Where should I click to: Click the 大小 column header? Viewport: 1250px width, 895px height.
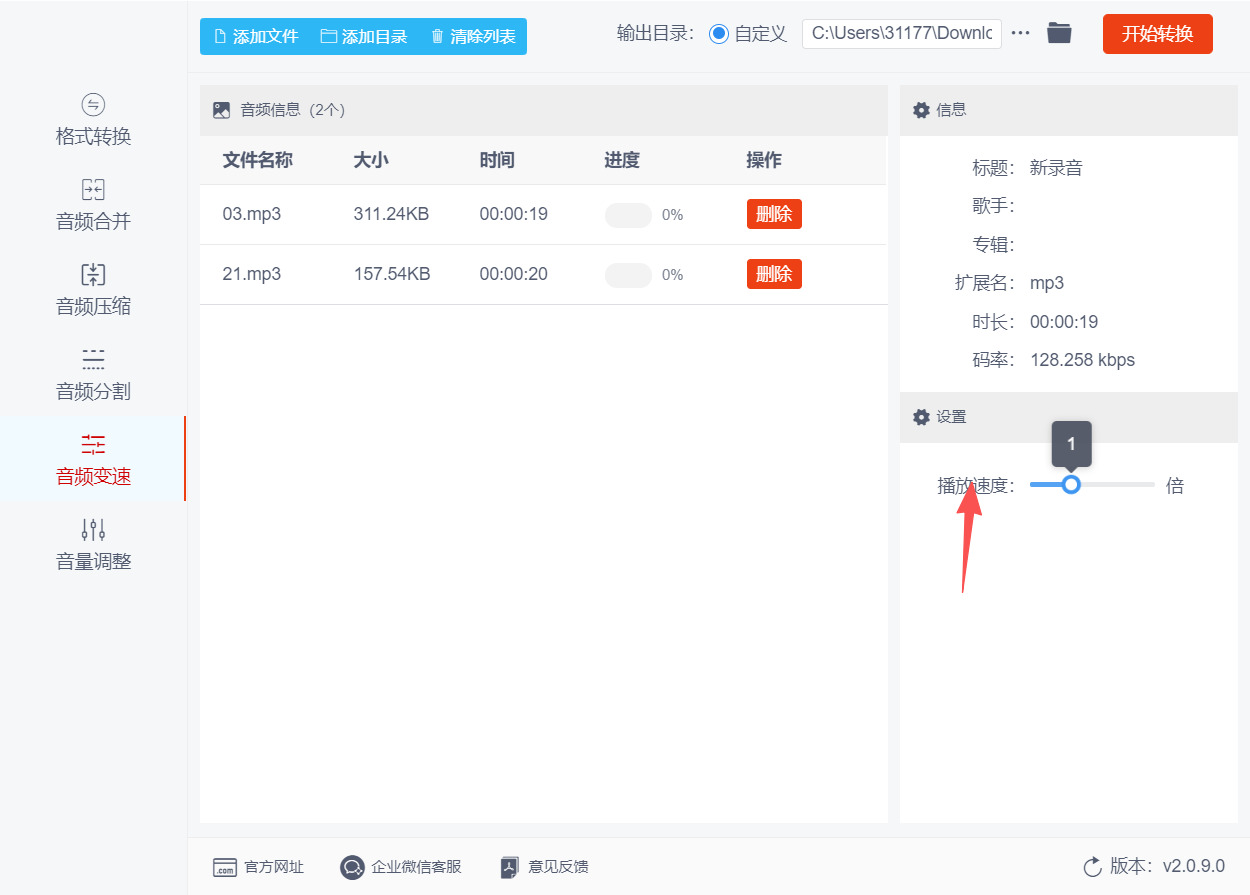click(x=371, y=160)
